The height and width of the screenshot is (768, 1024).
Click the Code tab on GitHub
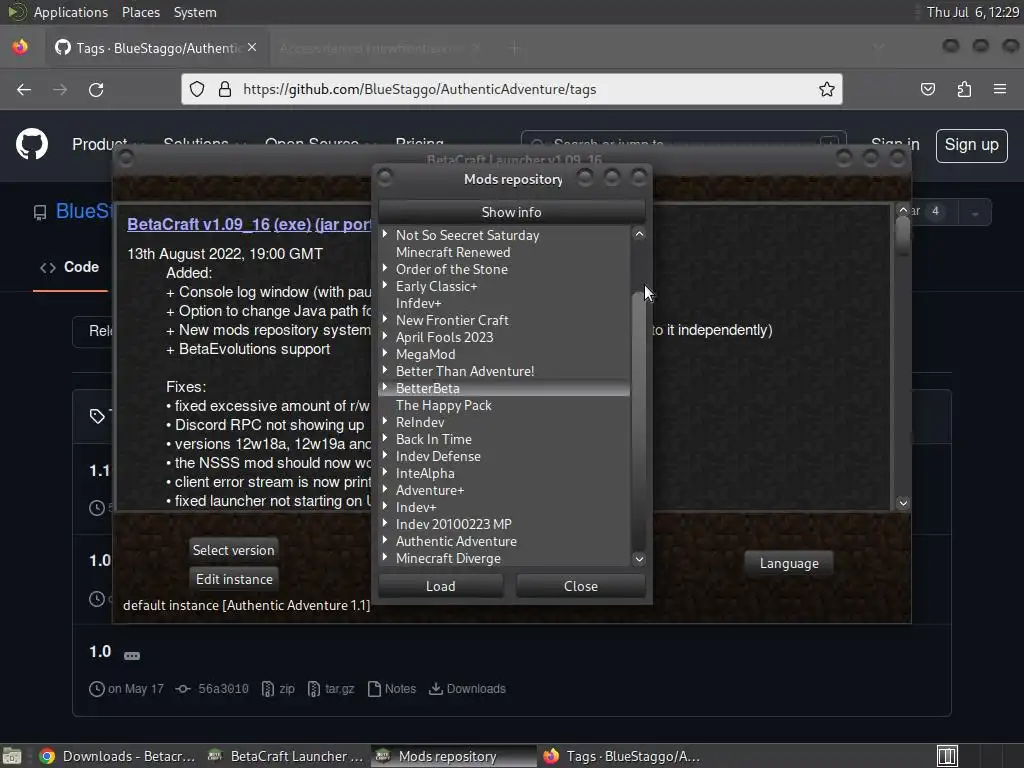point(71,267)
